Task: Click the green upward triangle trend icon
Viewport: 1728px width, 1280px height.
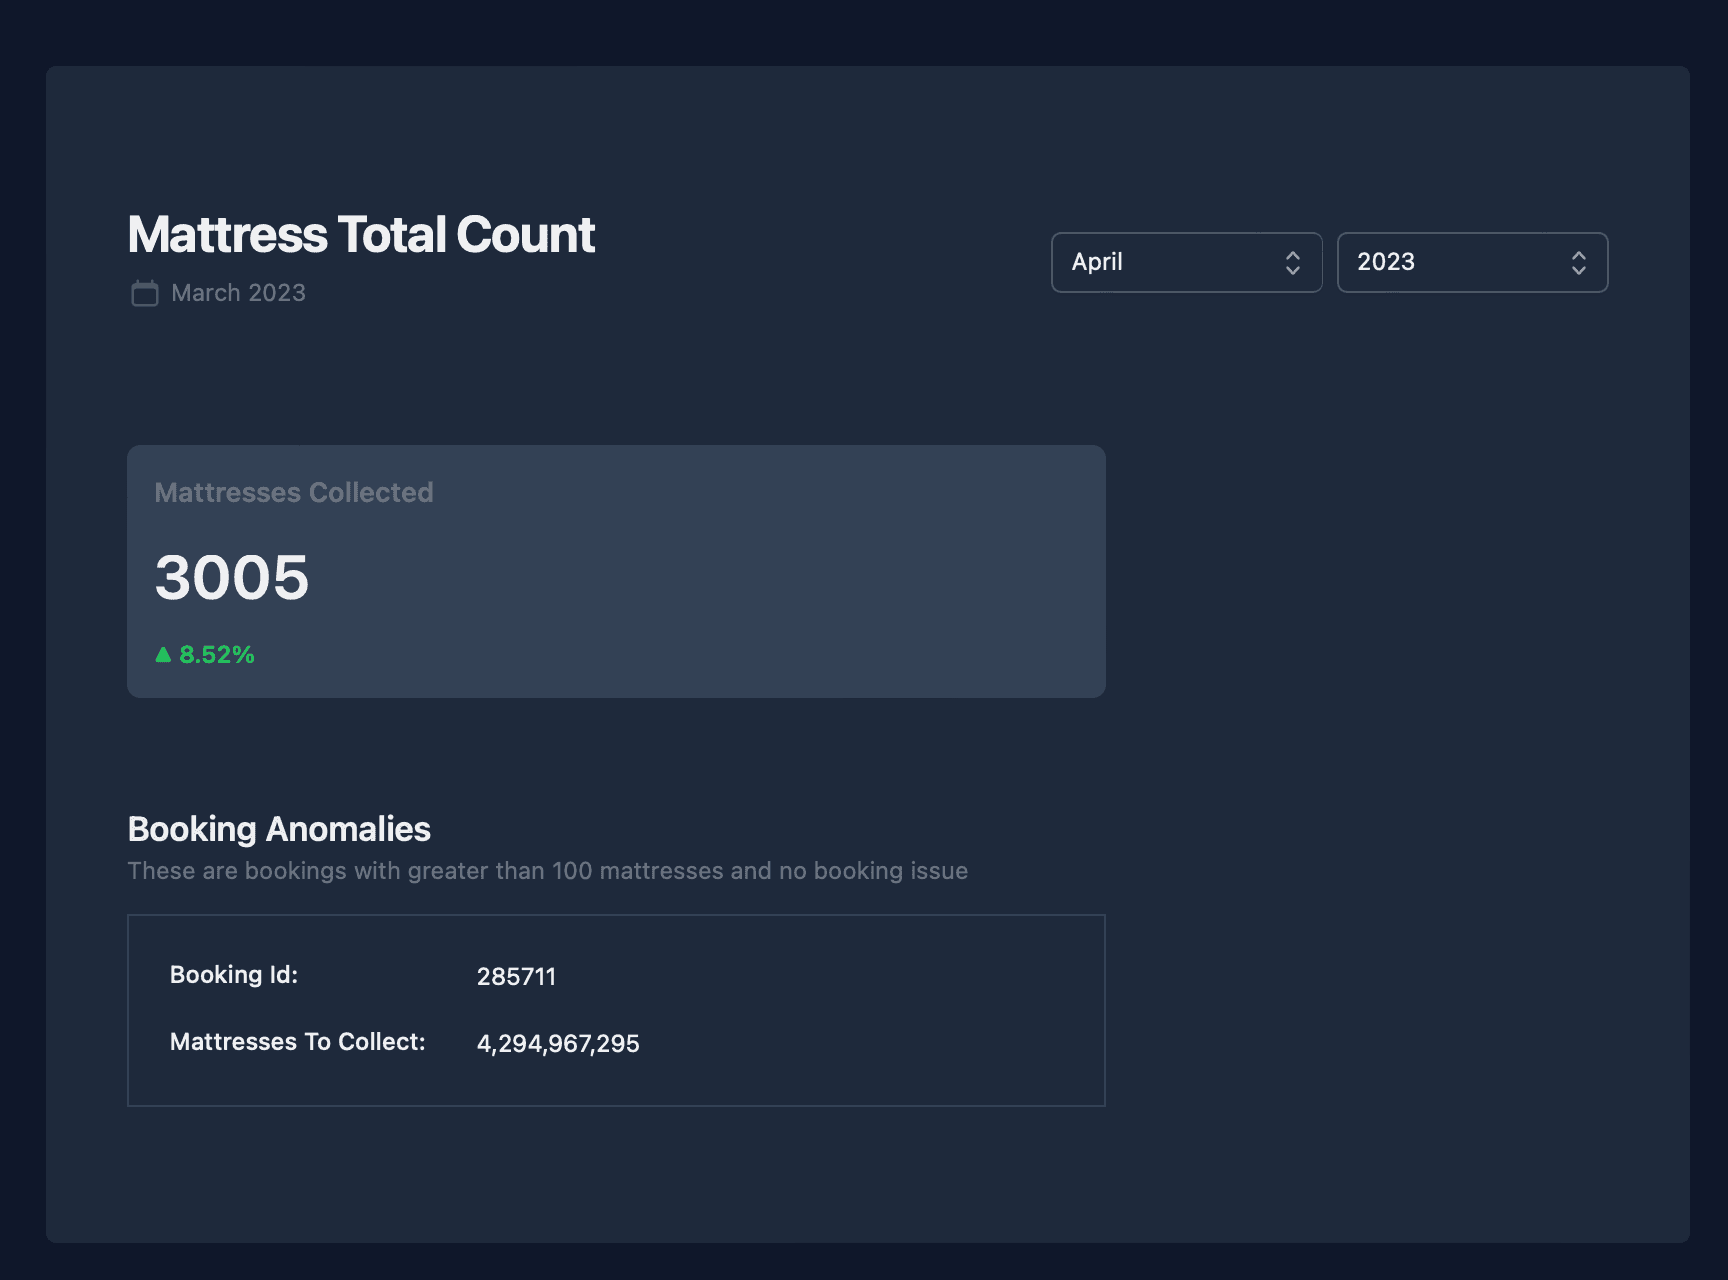Action: tap(164, 655)
